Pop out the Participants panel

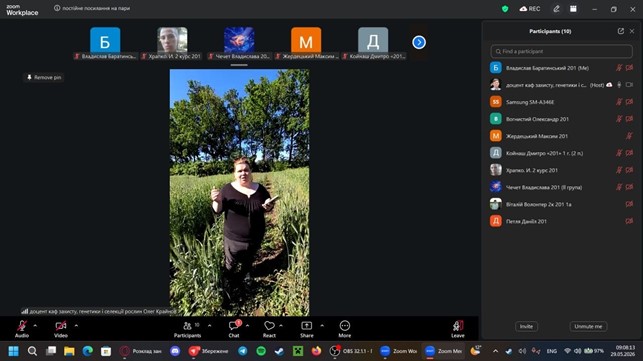pyautogui.click(x=620, y=31)
